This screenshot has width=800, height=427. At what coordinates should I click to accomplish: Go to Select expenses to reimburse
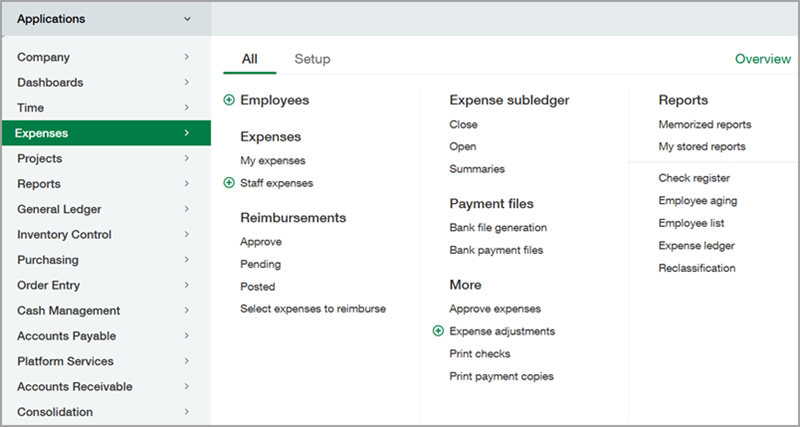[312, 309]
